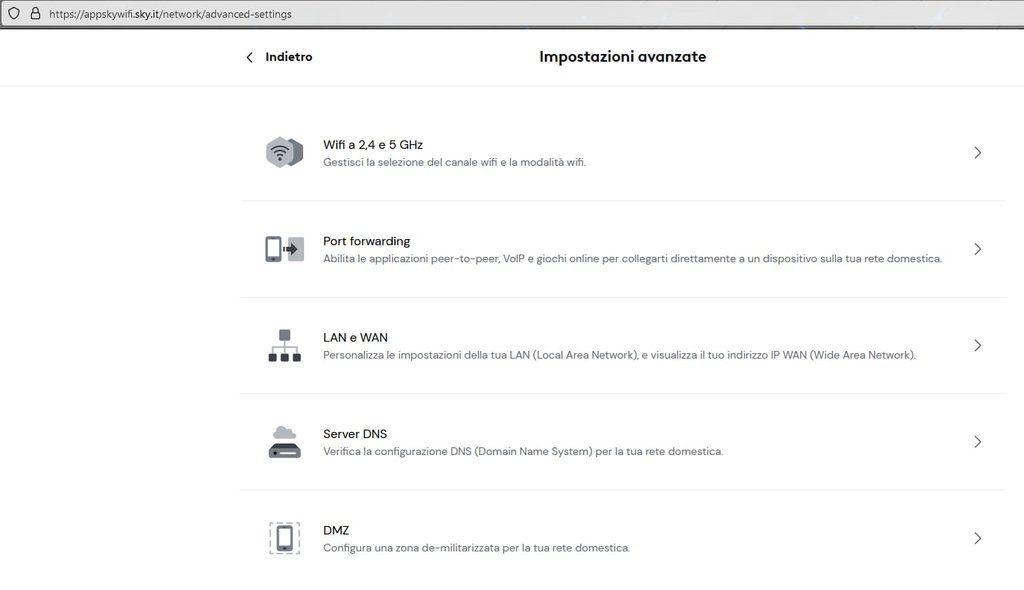1024x590 pixels.
Task: Open the LAN e WAN title
Action: click(355, 338)
